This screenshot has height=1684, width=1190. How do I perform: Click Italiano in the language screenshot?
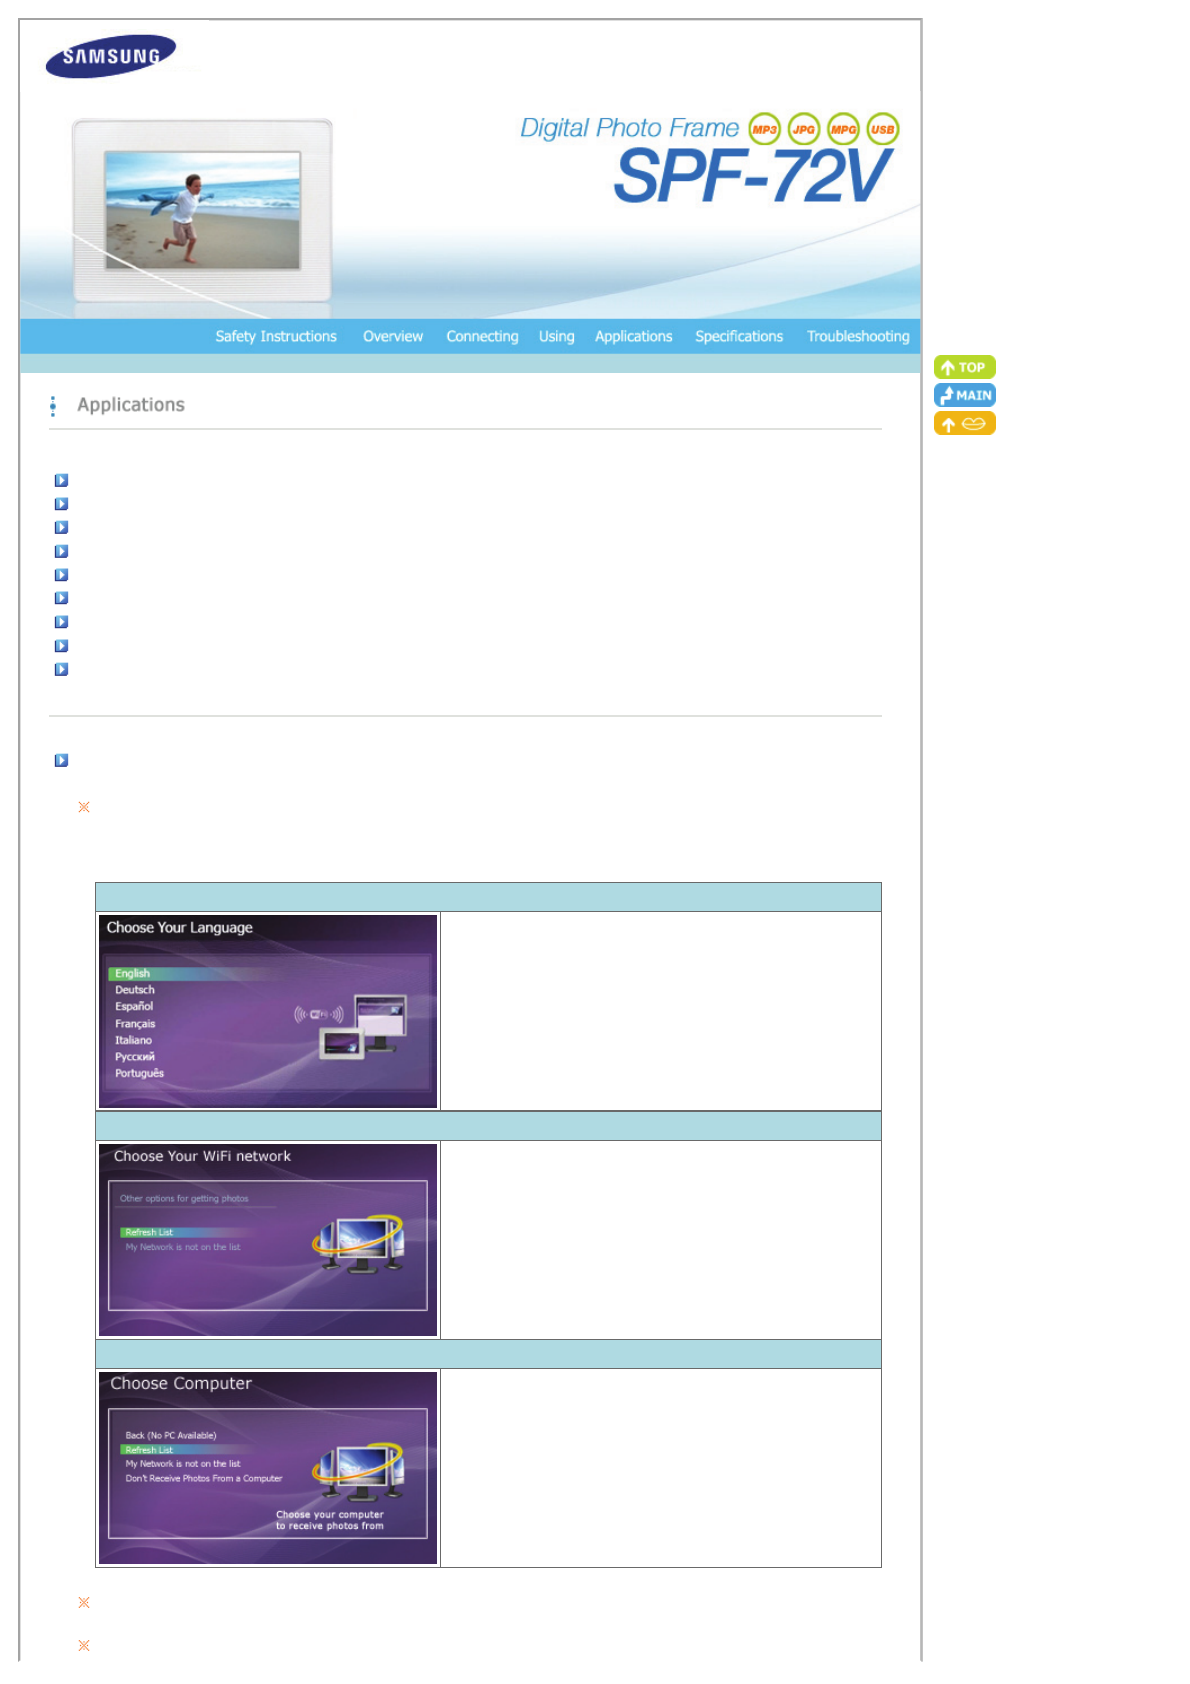pos(133,1040)
